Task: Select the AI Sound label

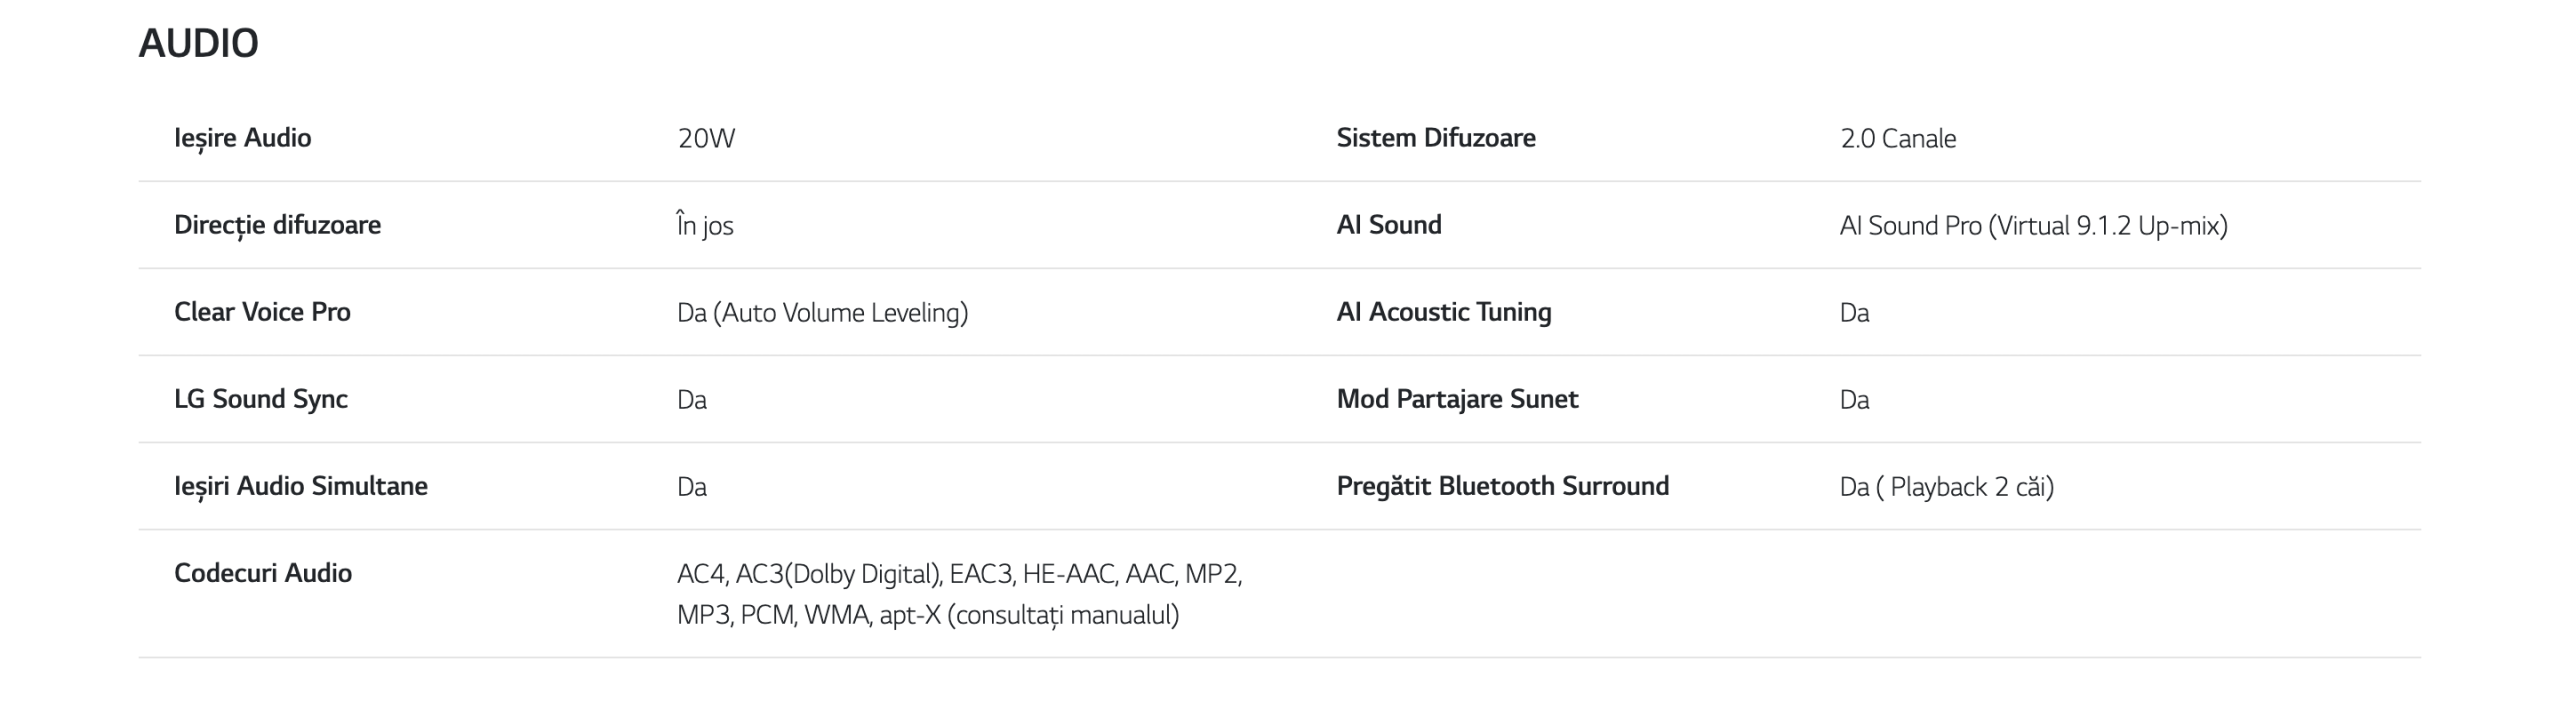Action: coord(1389,225)
